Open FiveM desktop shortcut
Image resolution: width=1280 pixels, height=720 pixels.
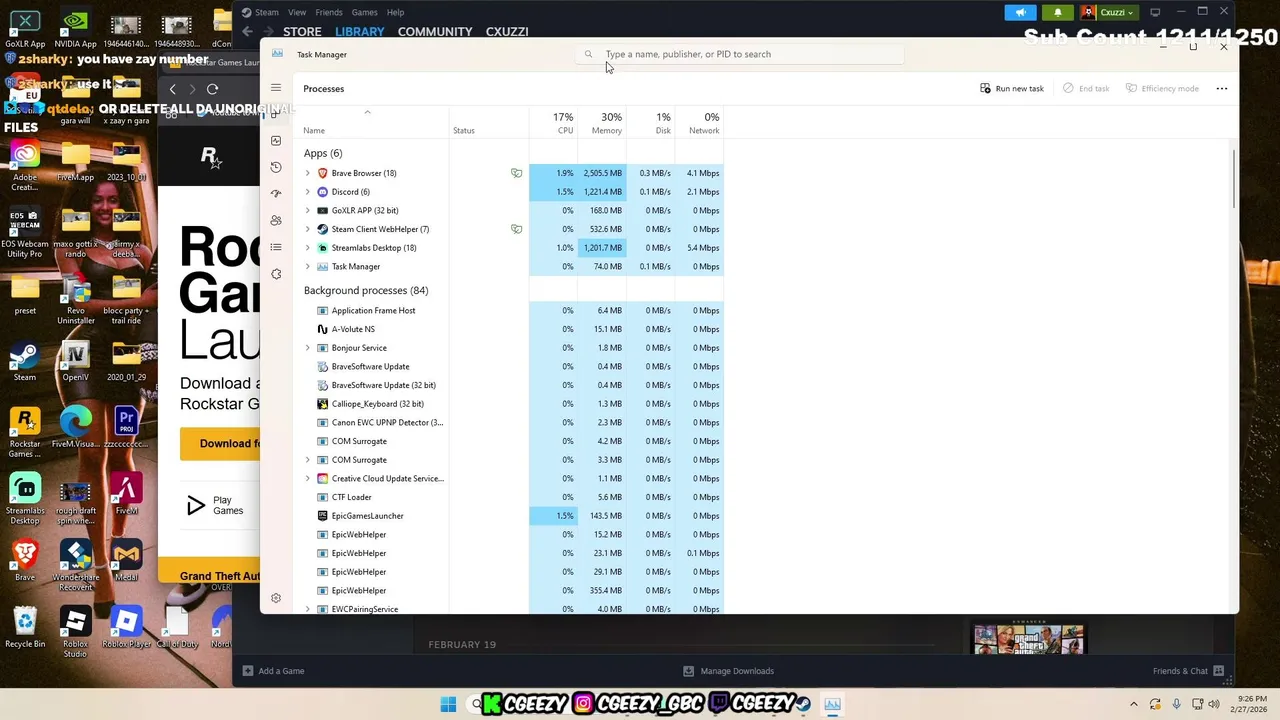point(126,495)
